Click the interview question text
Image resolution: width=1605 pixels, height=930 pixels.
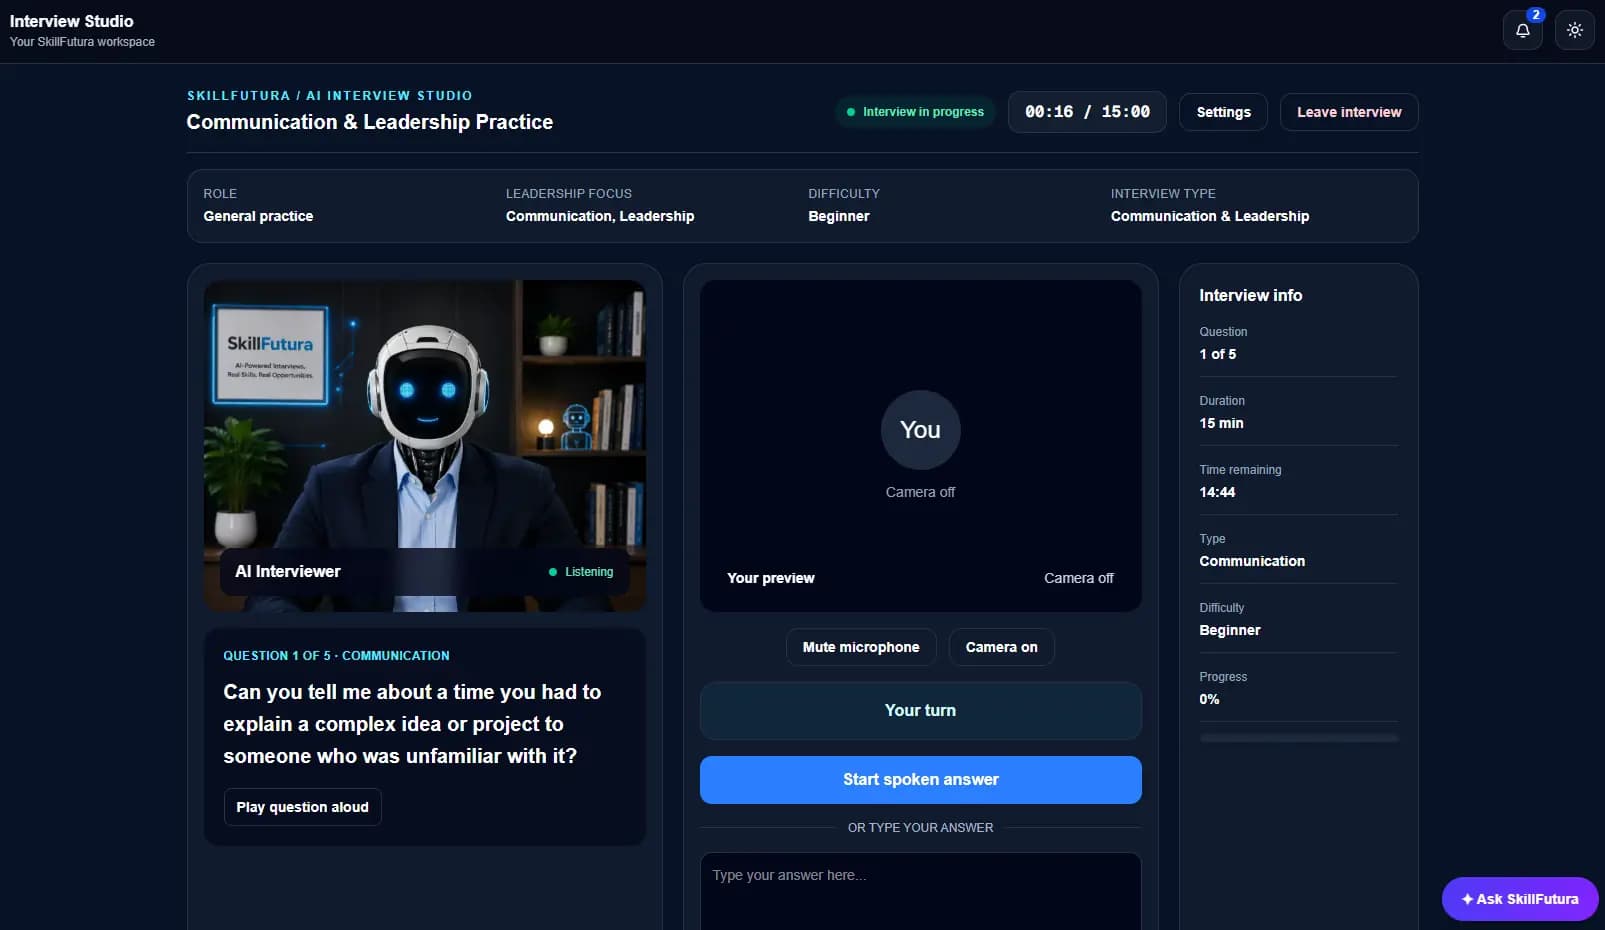[x=412, y=724]
